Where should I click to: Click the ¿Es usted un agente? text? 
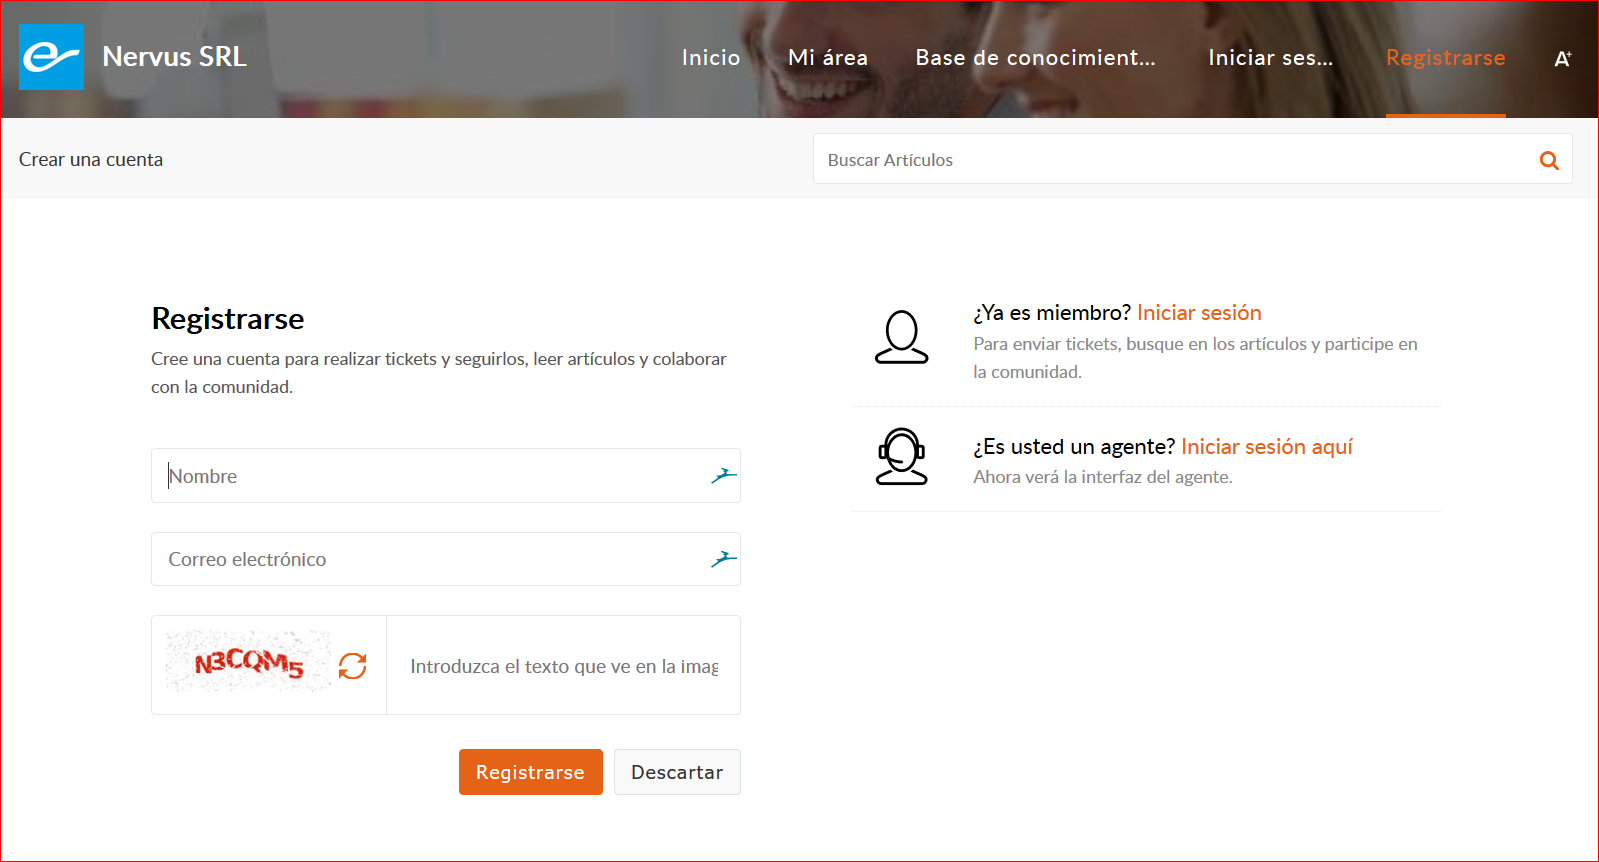(x=1074, y=447)
